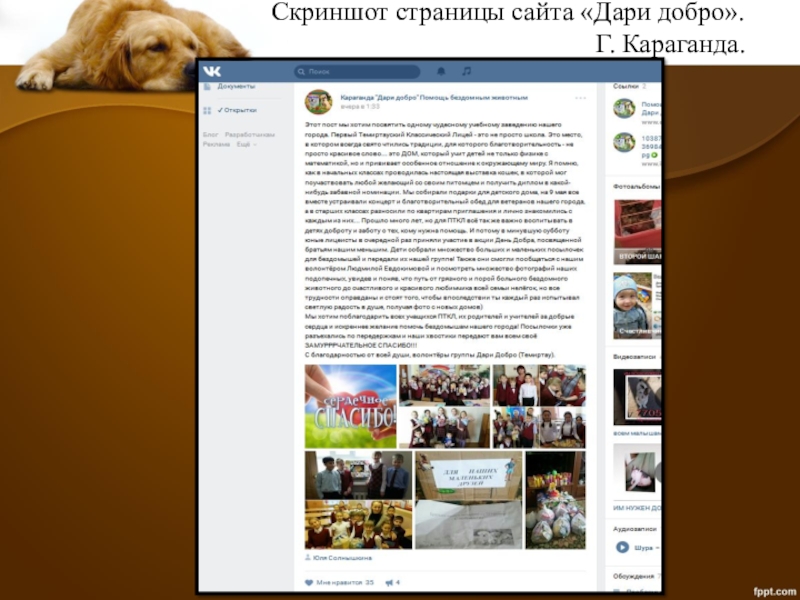Open the music note icon
800x600 pixels.
pyautogui.click(x=466, y=71)
